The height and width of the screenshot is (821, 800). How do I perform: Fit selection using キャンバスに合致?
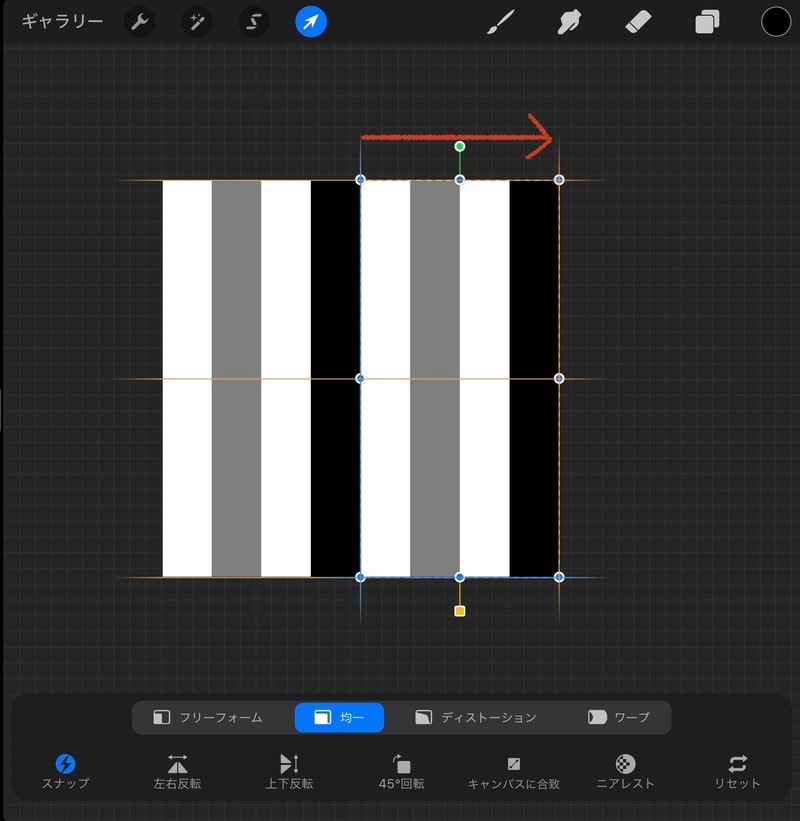514,771
